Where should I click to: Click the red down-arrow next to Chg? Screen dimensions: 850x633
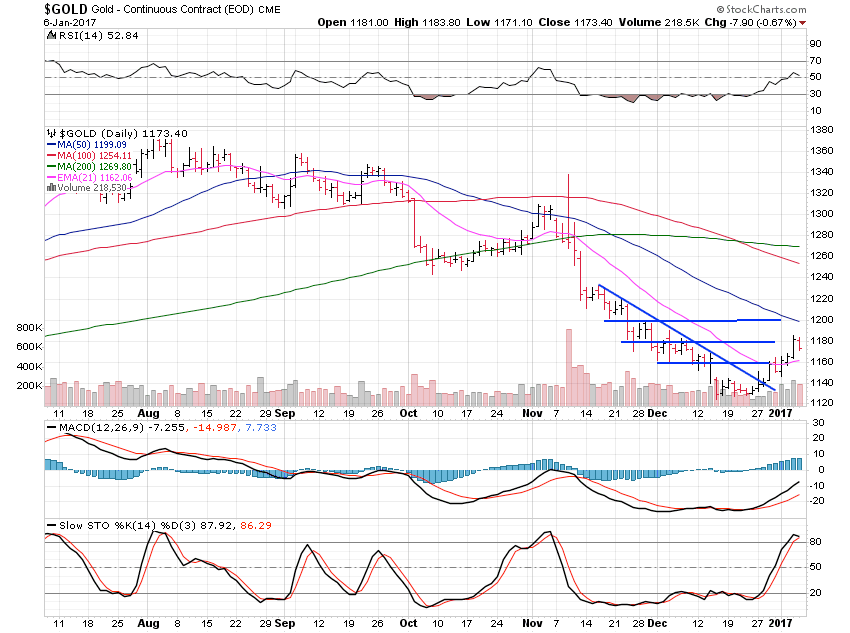pyautogui.click(x=802, y=23)
